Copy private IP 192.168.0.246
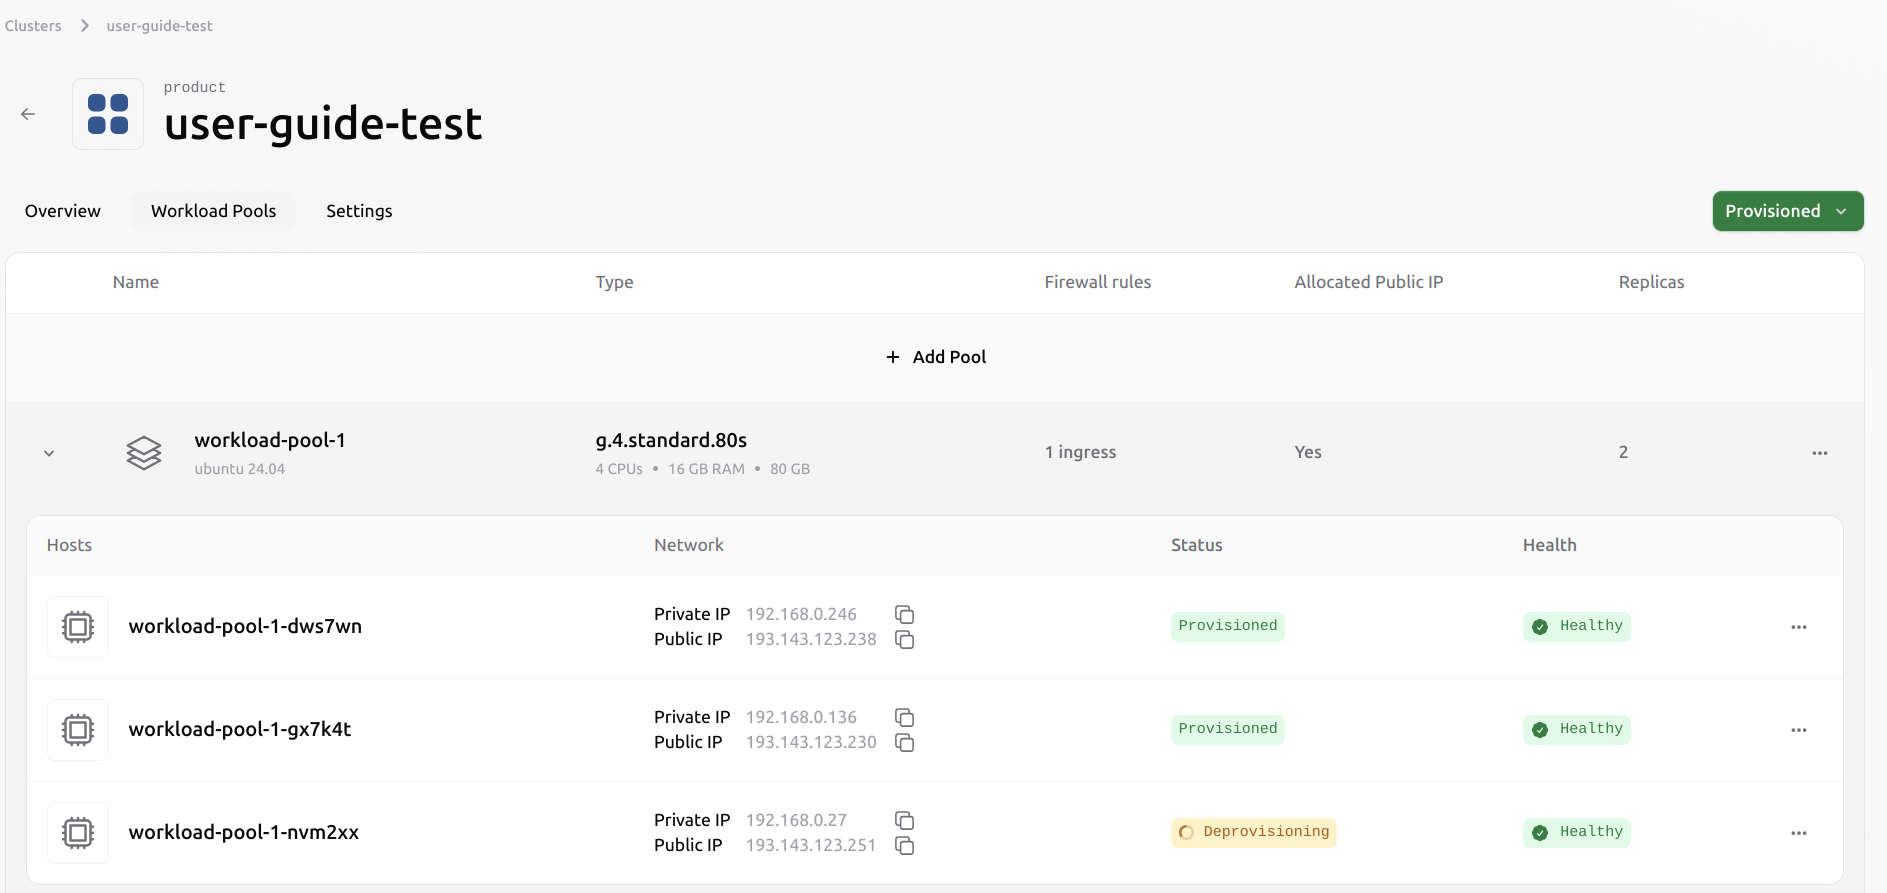This screenshot has height=893, width=1887. click(x=905, y=614)
